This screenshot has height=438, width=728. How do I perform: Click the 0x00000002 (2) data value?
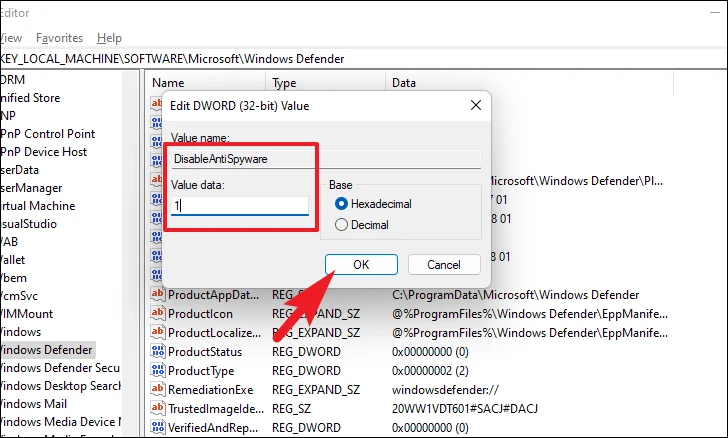point(430,371)
